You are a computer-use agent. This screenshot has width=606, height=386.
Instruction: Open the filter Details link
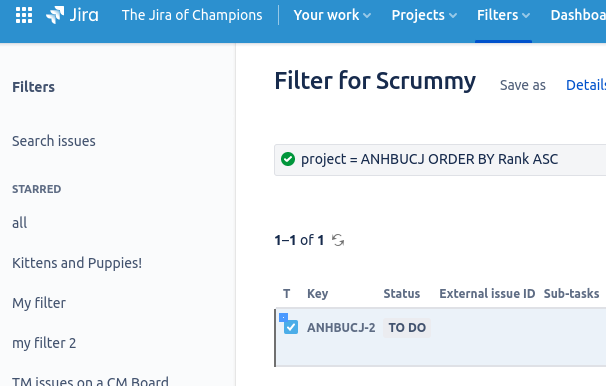coord(586,85)
